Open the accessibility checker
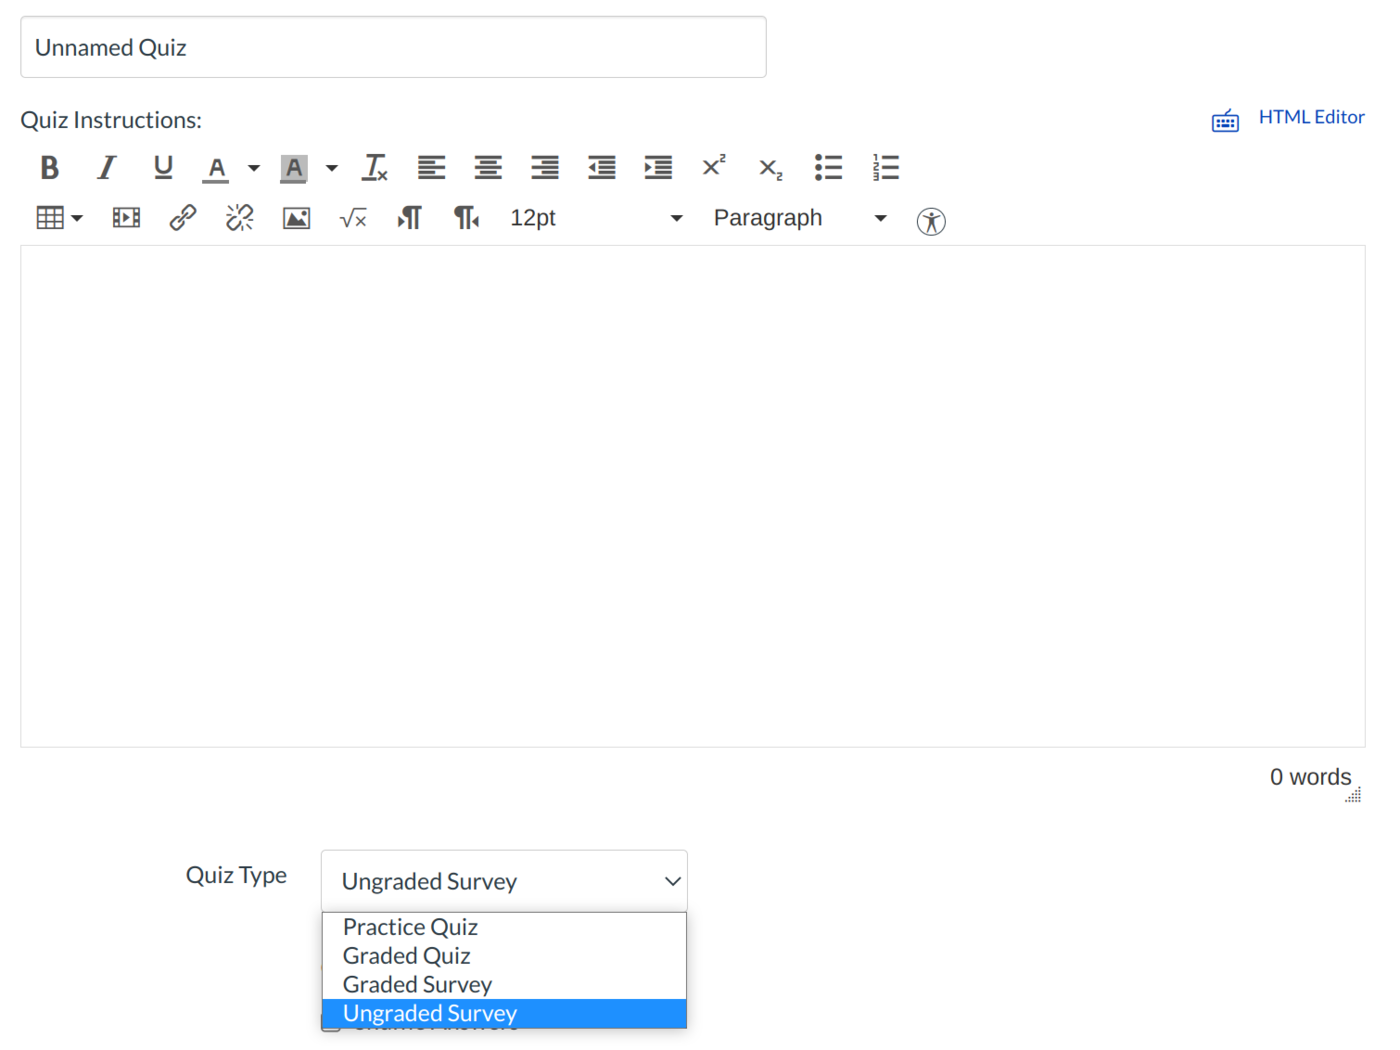Screen dimensions: 1400x1050 click(931, 221)
